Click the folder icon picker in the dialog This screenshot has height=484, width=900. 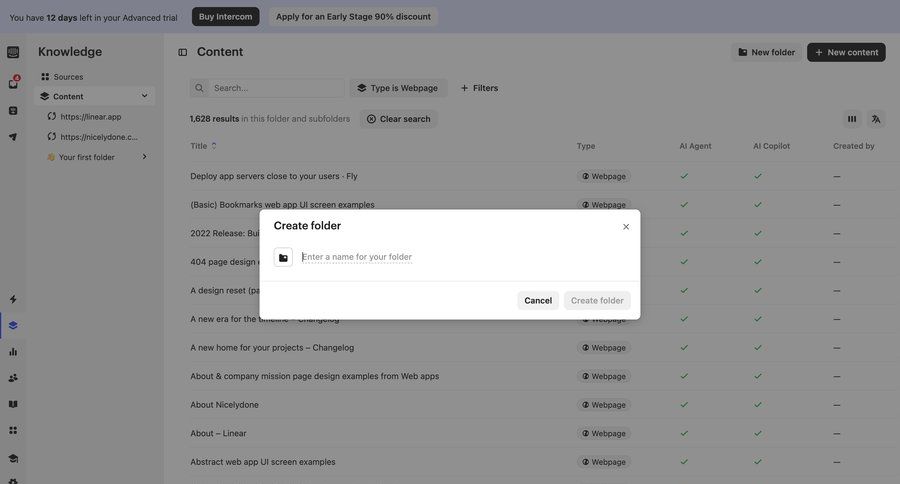283,257
